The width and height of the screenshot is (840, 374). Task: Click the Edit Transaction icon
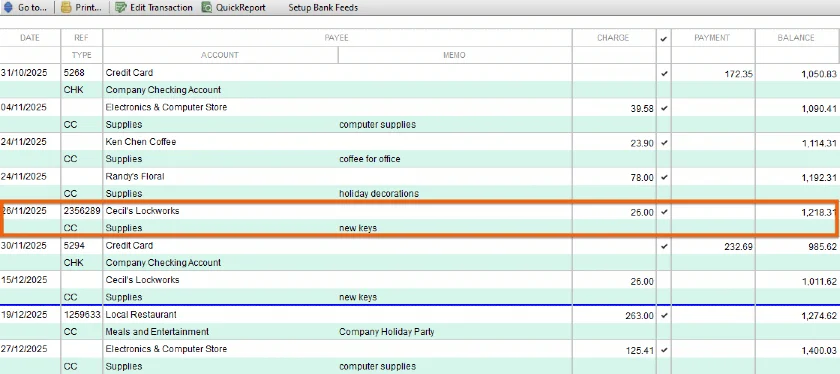[x=121, y=8]
